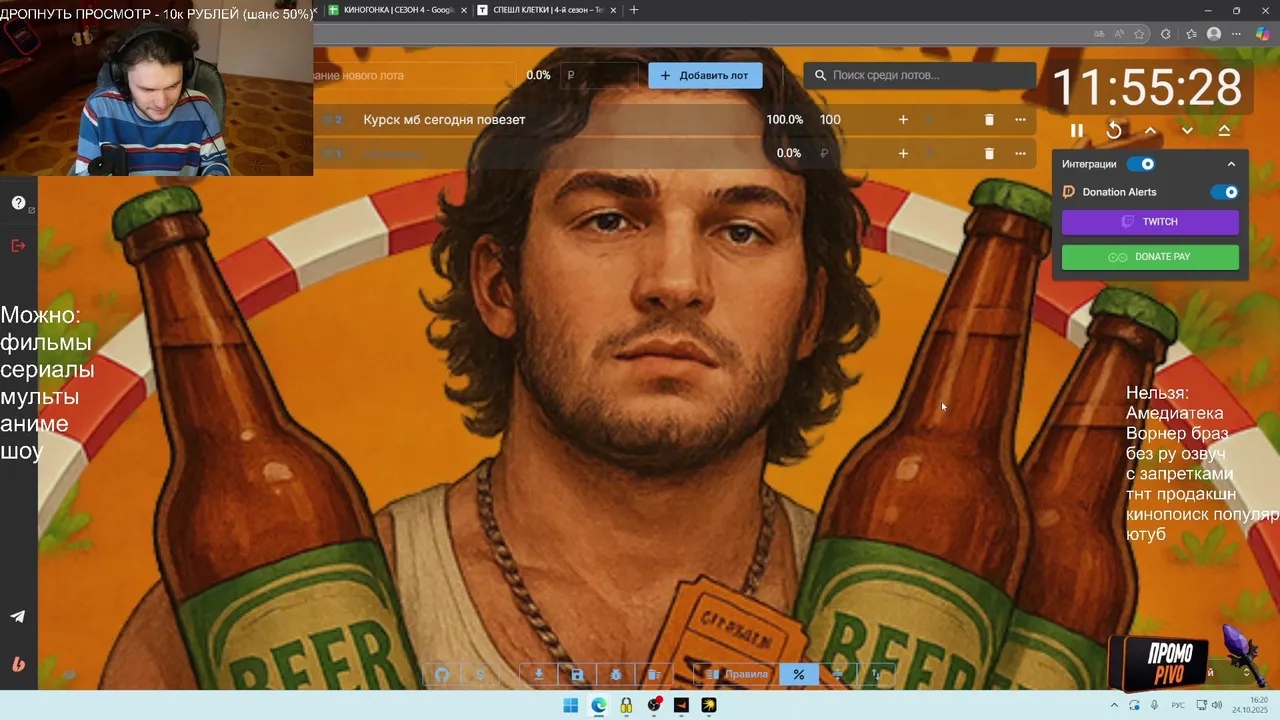Click the sort arrows icon in bottom toolbar
Screen dimensions: 1280x720
click(876, 674)
